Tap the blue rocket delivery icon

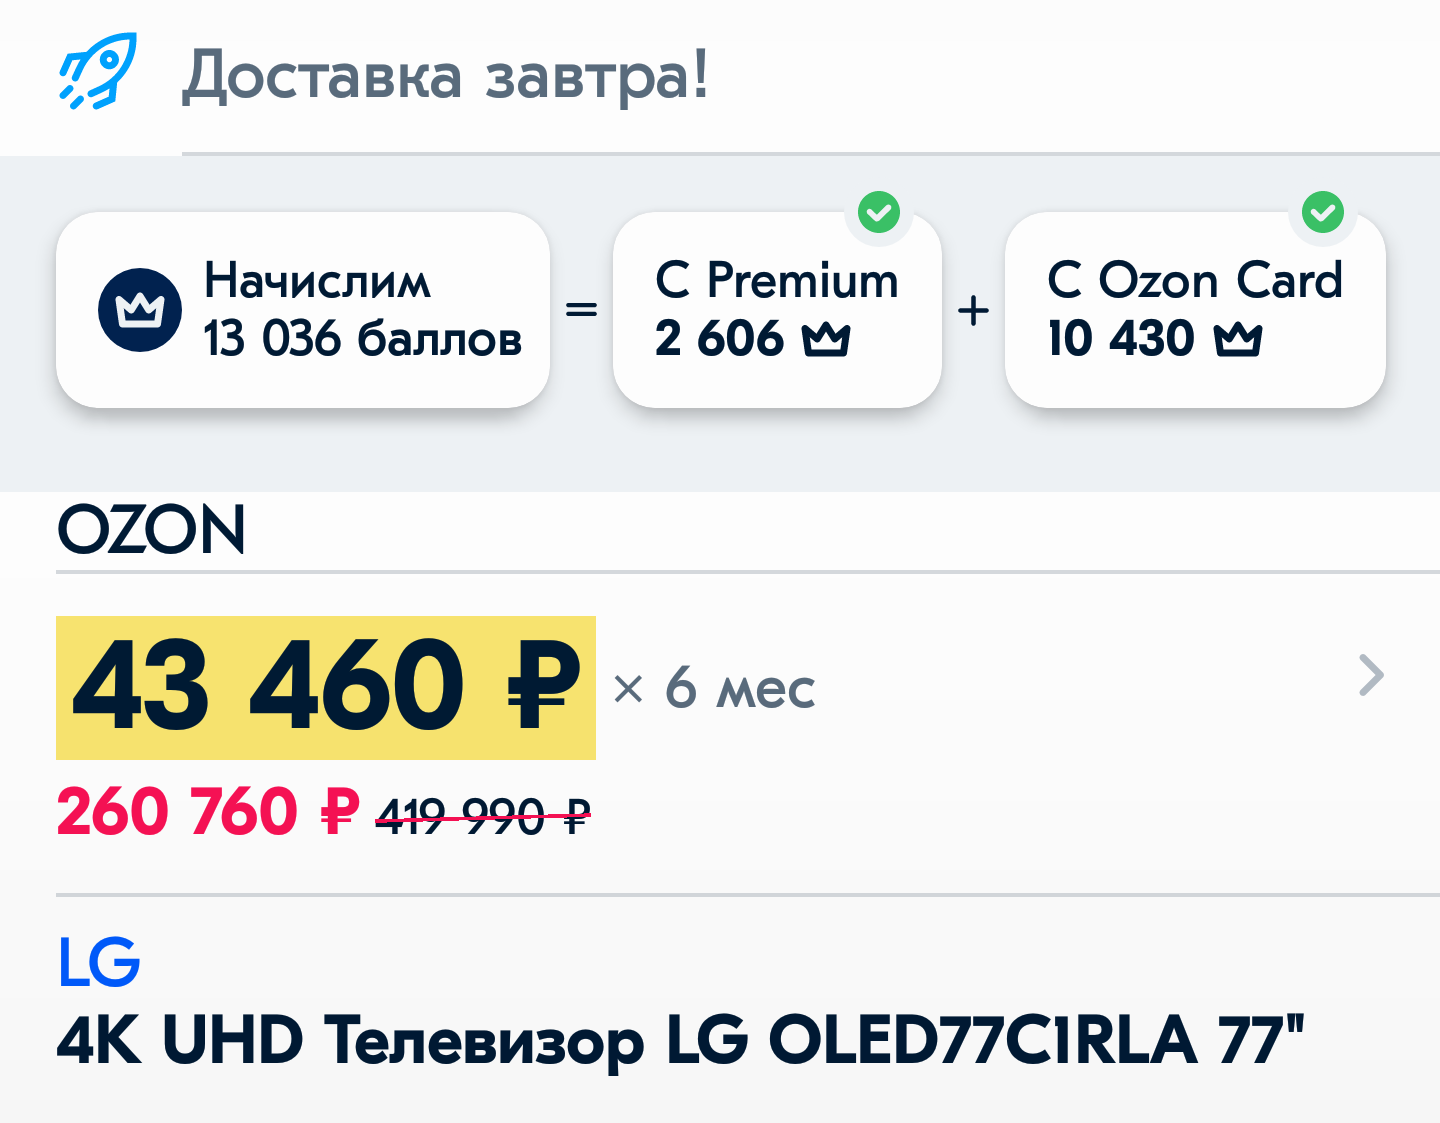pyautogui.click(x=98, y=70)
